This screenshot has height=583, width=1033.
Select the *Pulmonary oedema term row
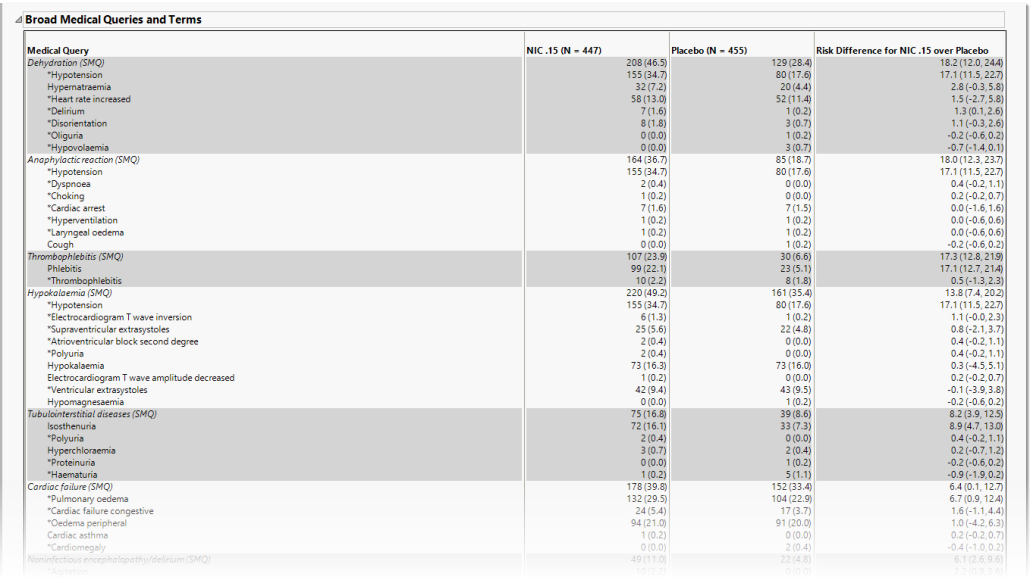(88, 499)
